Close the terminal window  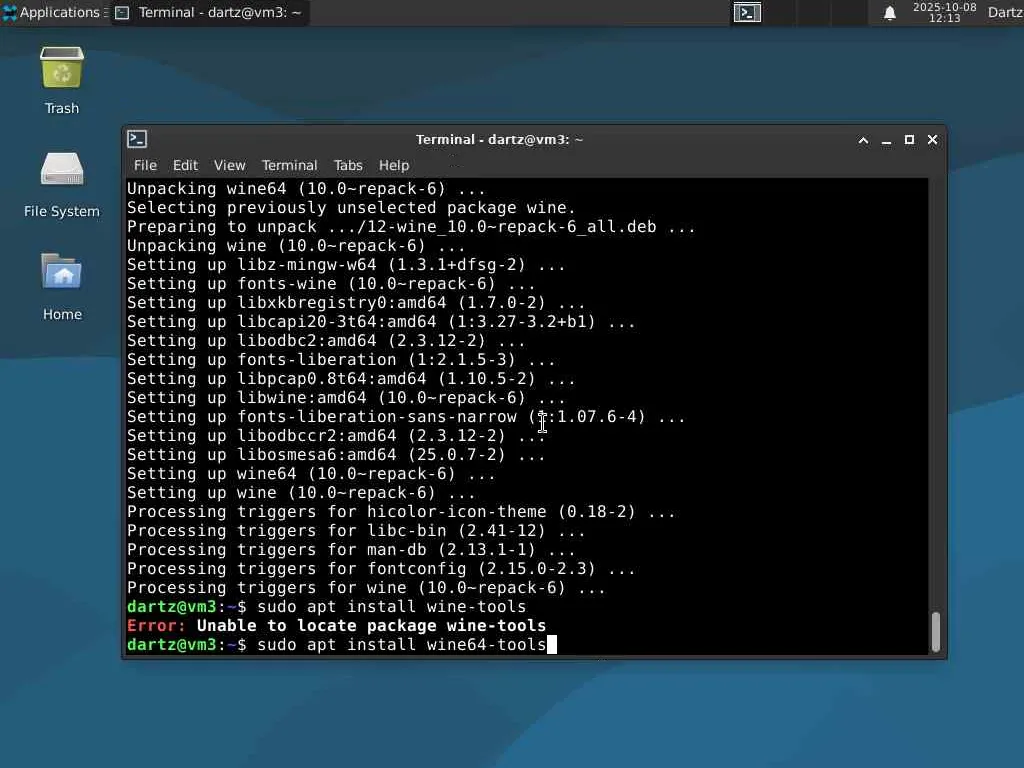pyautogui.click(x=933, y=140)
